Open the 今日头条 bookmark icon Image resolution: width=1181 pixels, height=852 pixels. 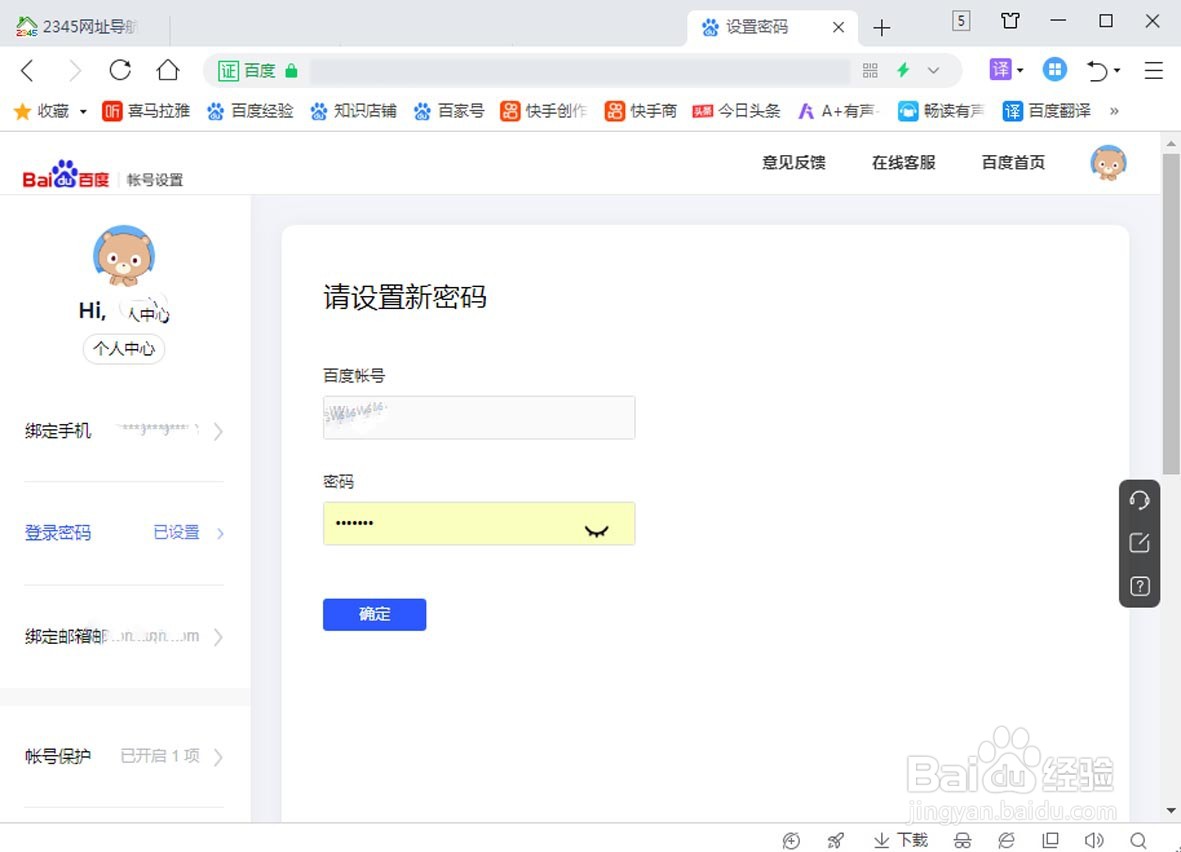coord(705,111)
